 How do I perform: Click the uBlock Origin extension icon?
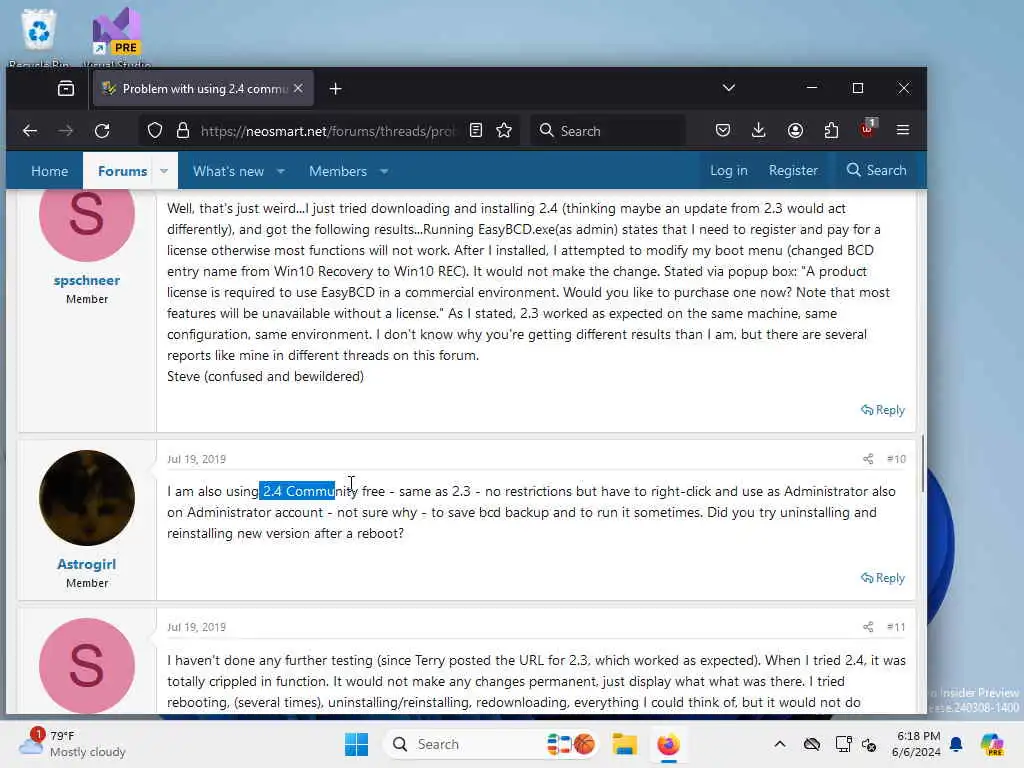867,129
